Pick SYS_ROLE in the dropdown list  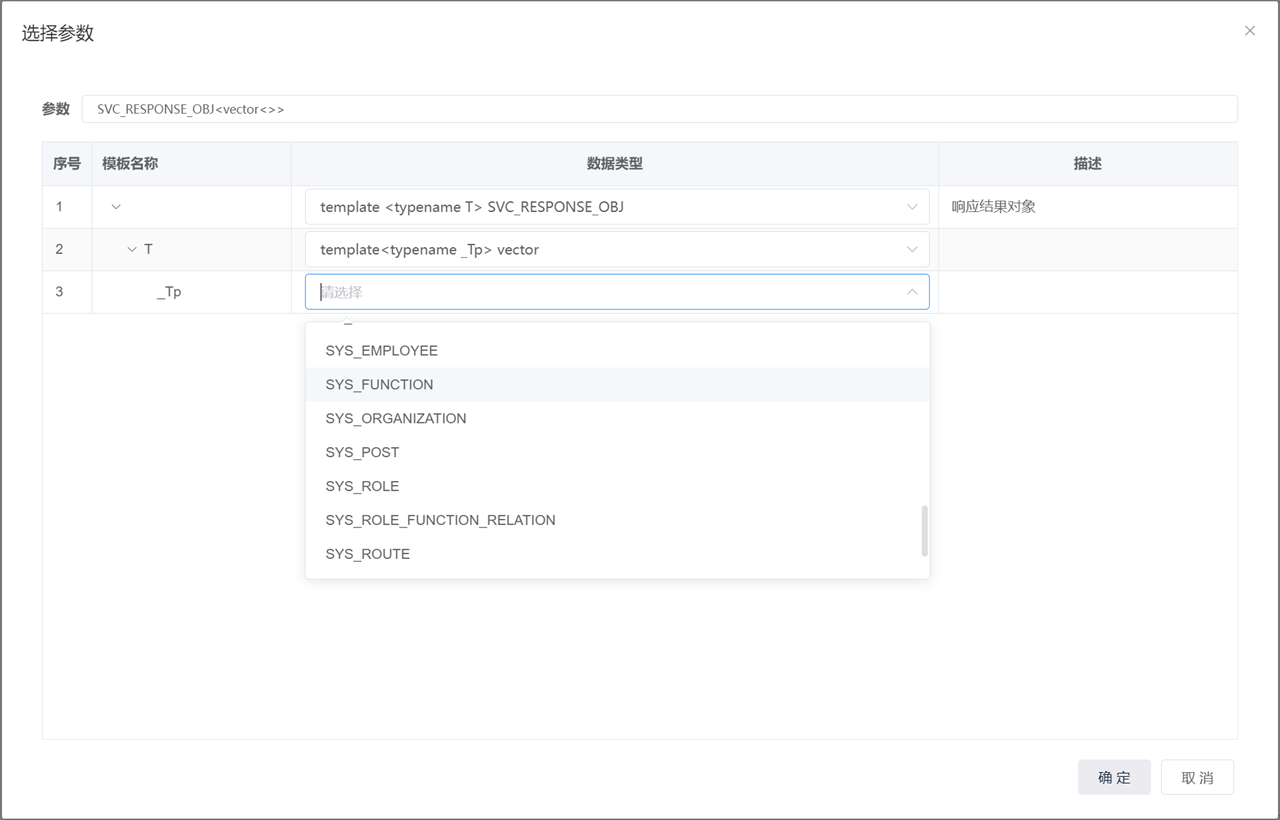[617, 486]
